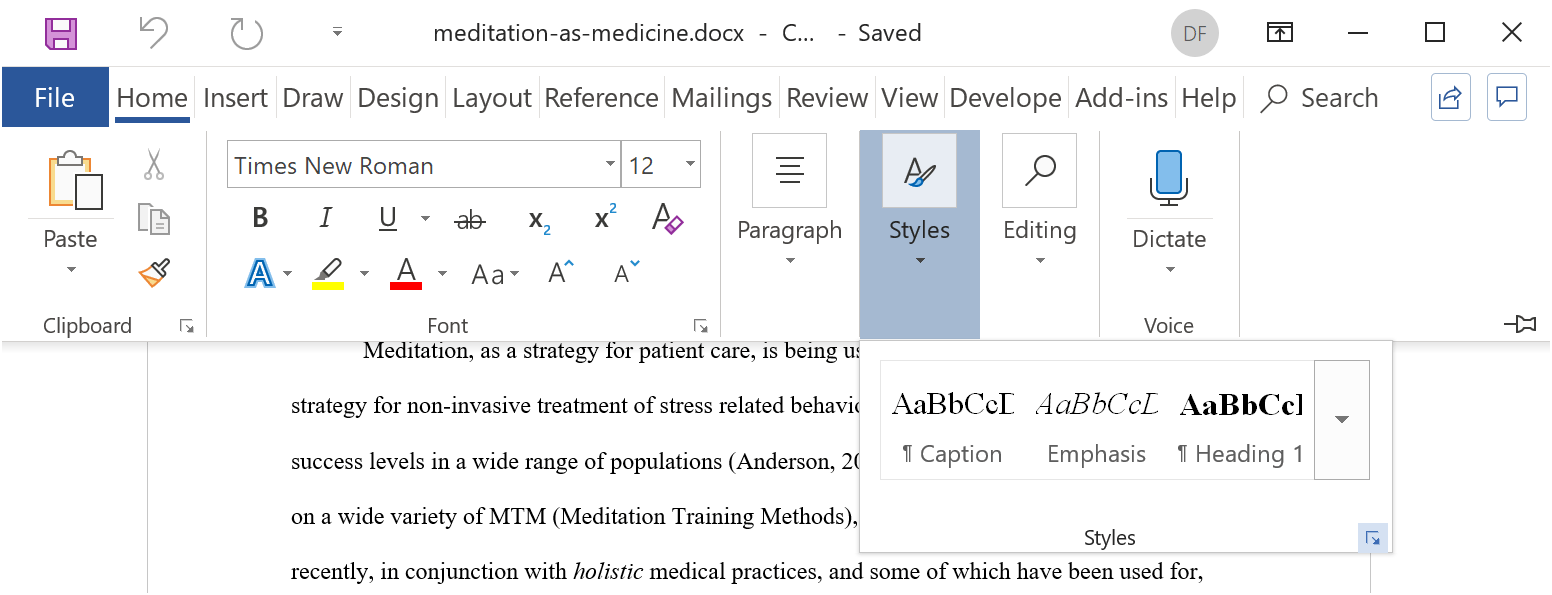Expand the font size dropdown
The width and height of the screenshot is (1552, 595).
point(690,165)
